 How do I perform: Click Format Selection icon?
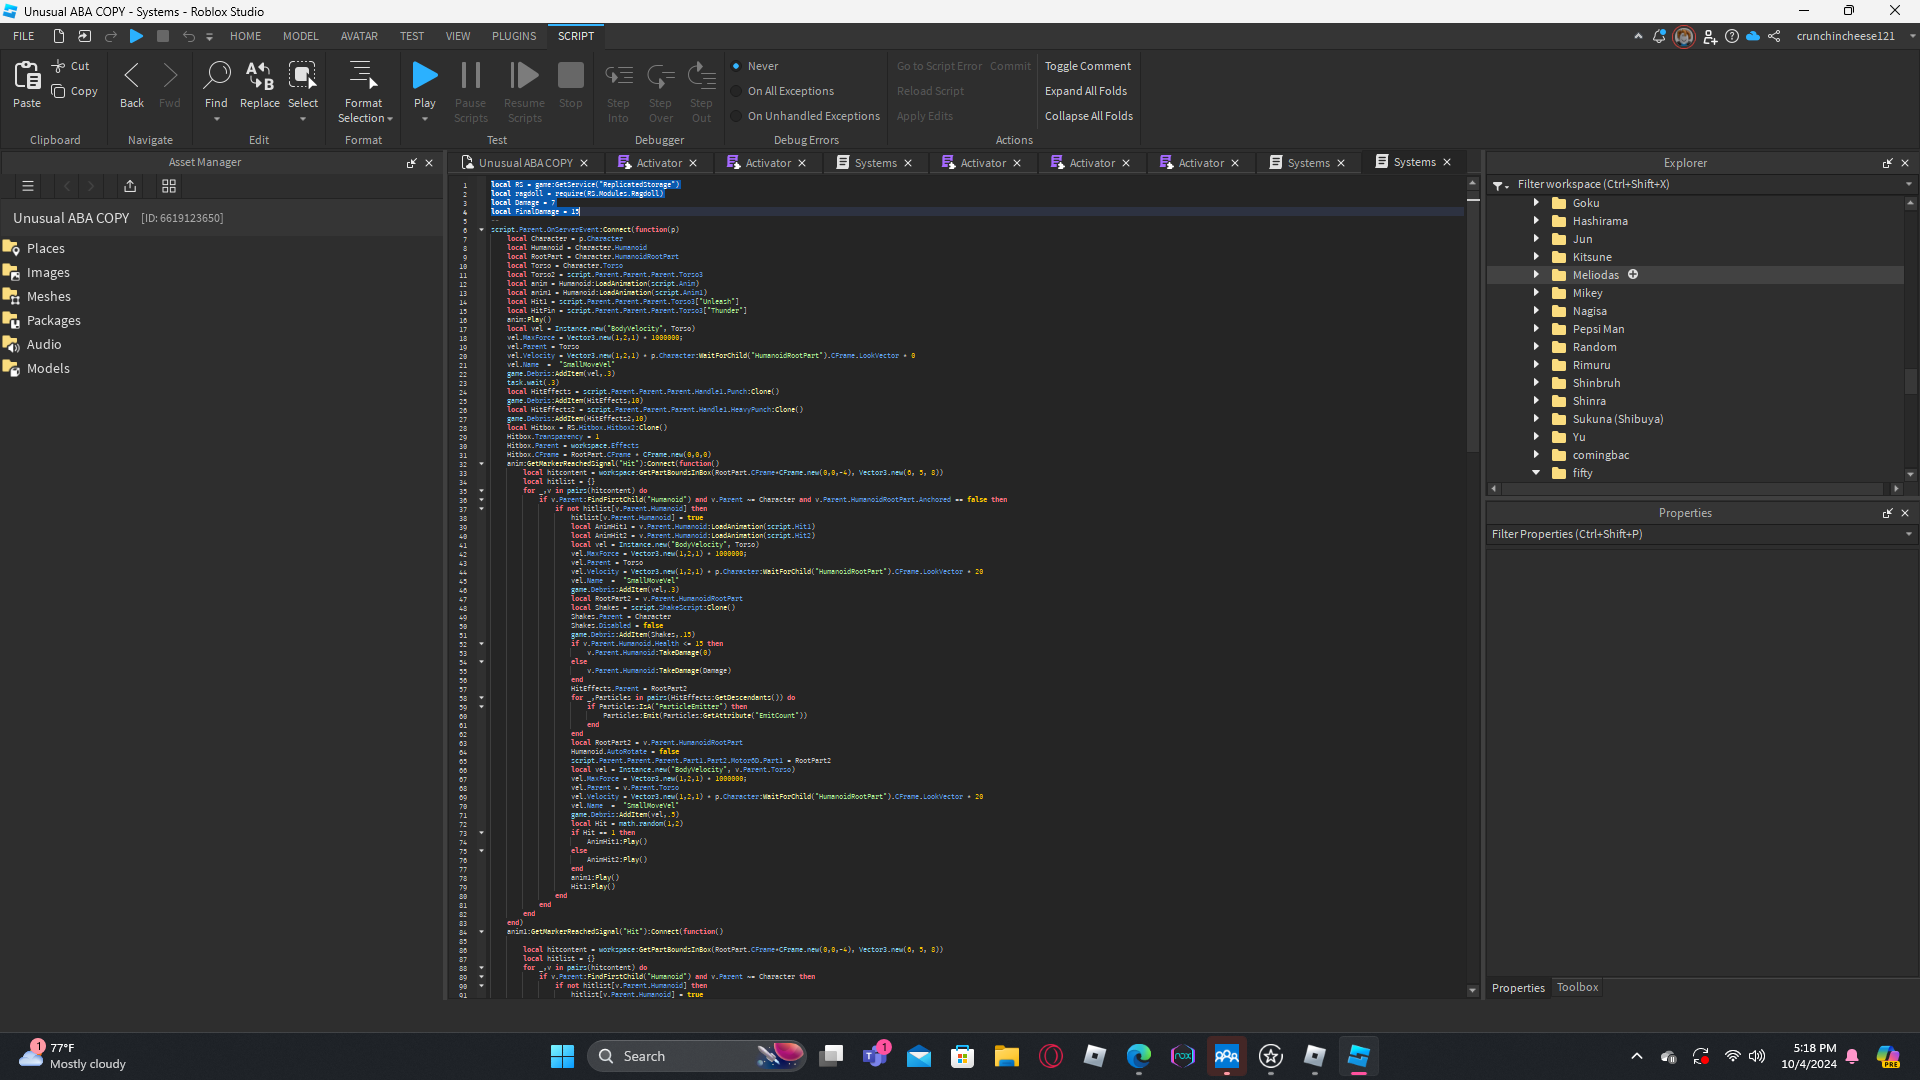363,75
